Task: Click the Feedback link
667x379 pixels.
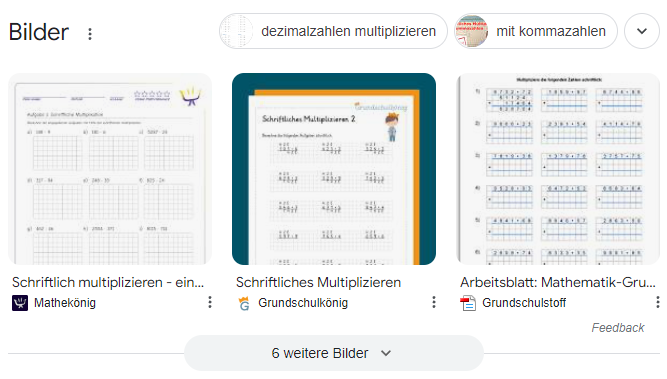Action: coord(618,328)
